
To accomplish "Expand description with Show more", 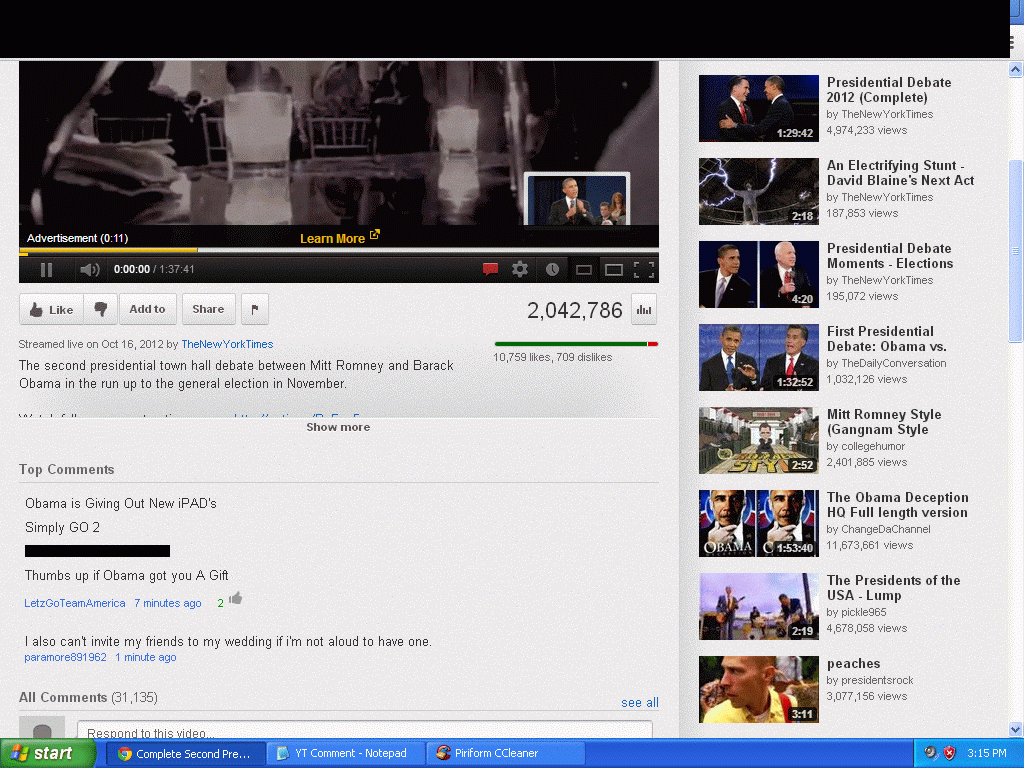I will [338, 427].
